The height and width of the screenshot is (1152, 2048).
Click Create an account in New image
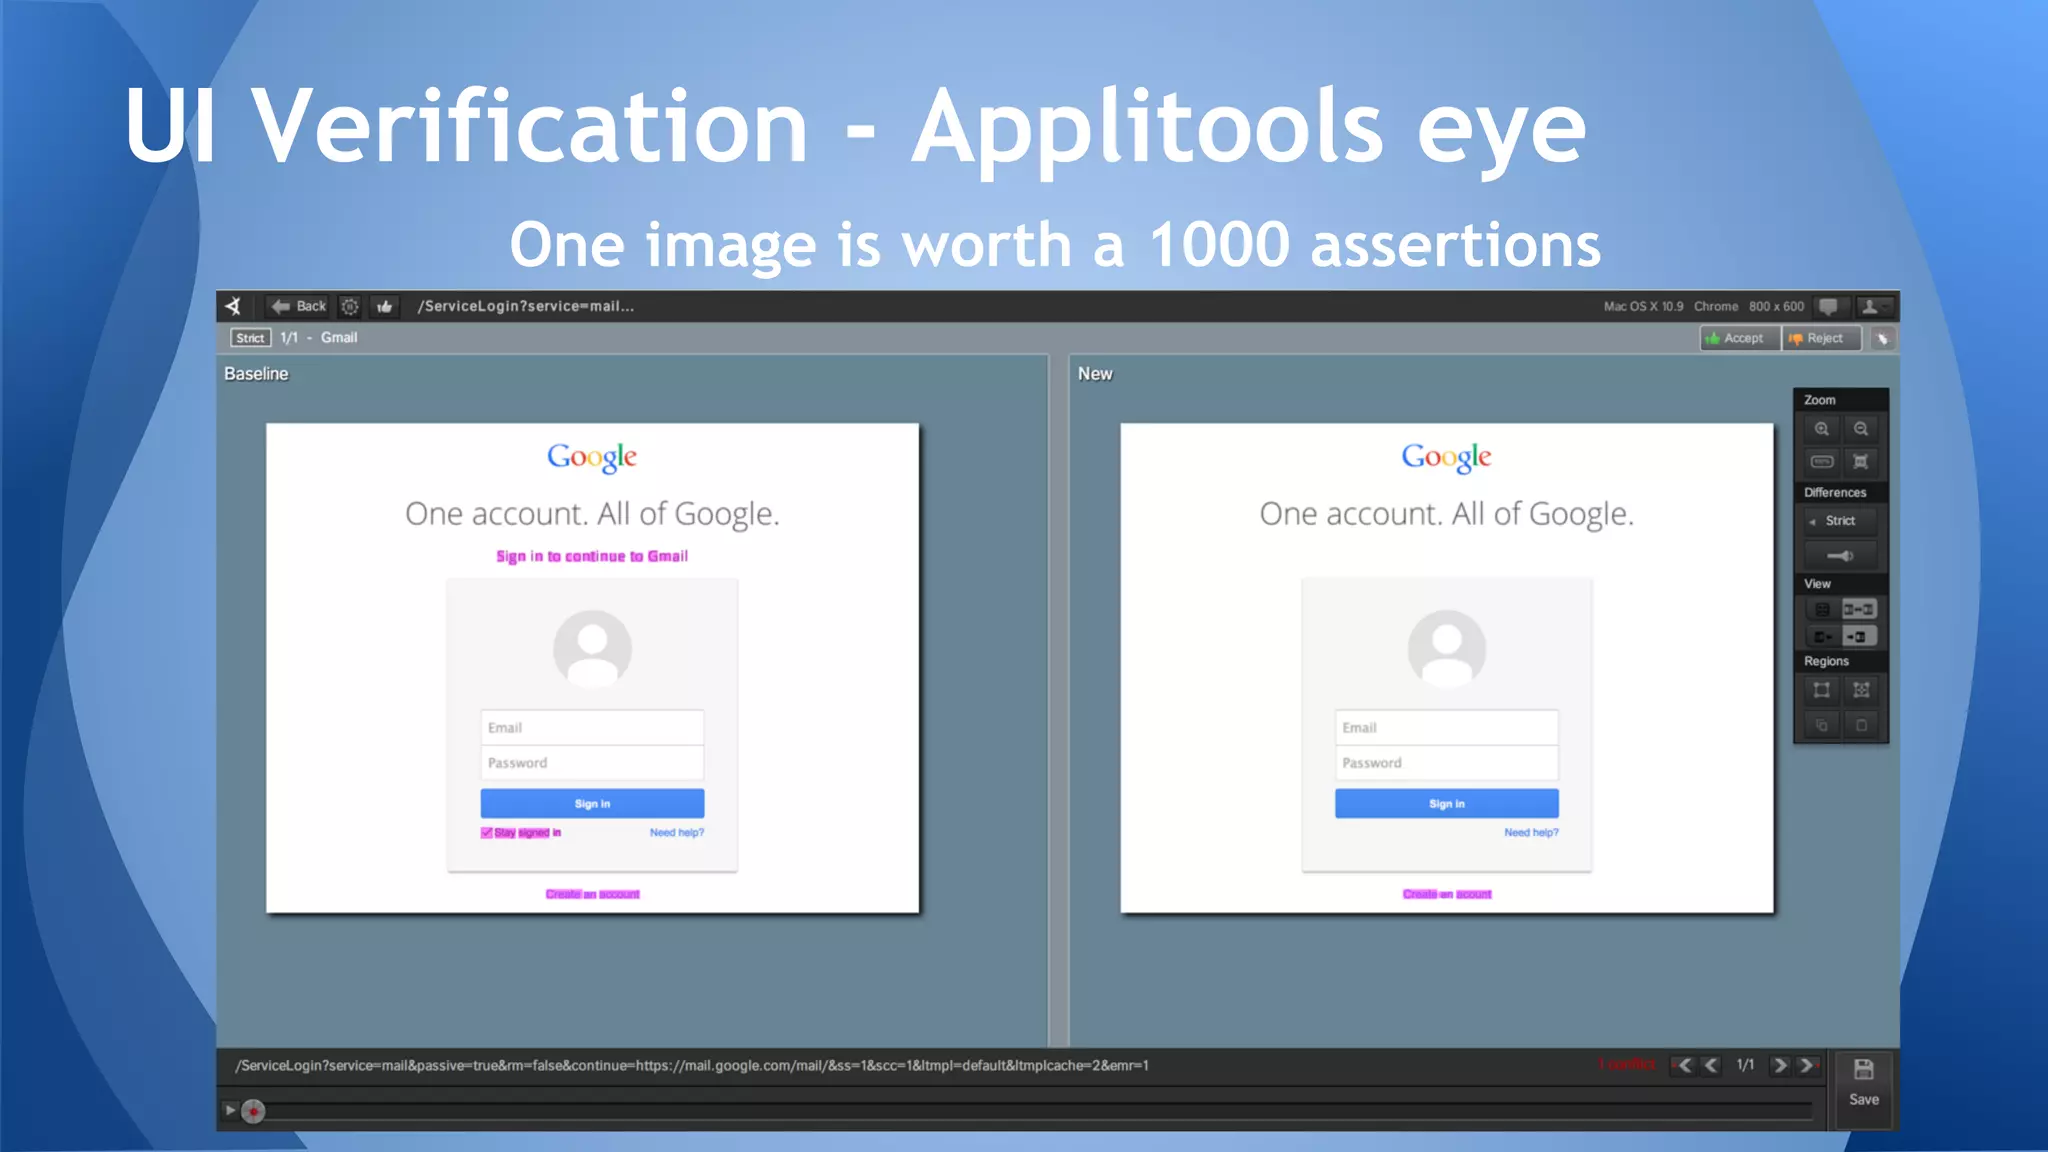click(x=1447, y=894)
